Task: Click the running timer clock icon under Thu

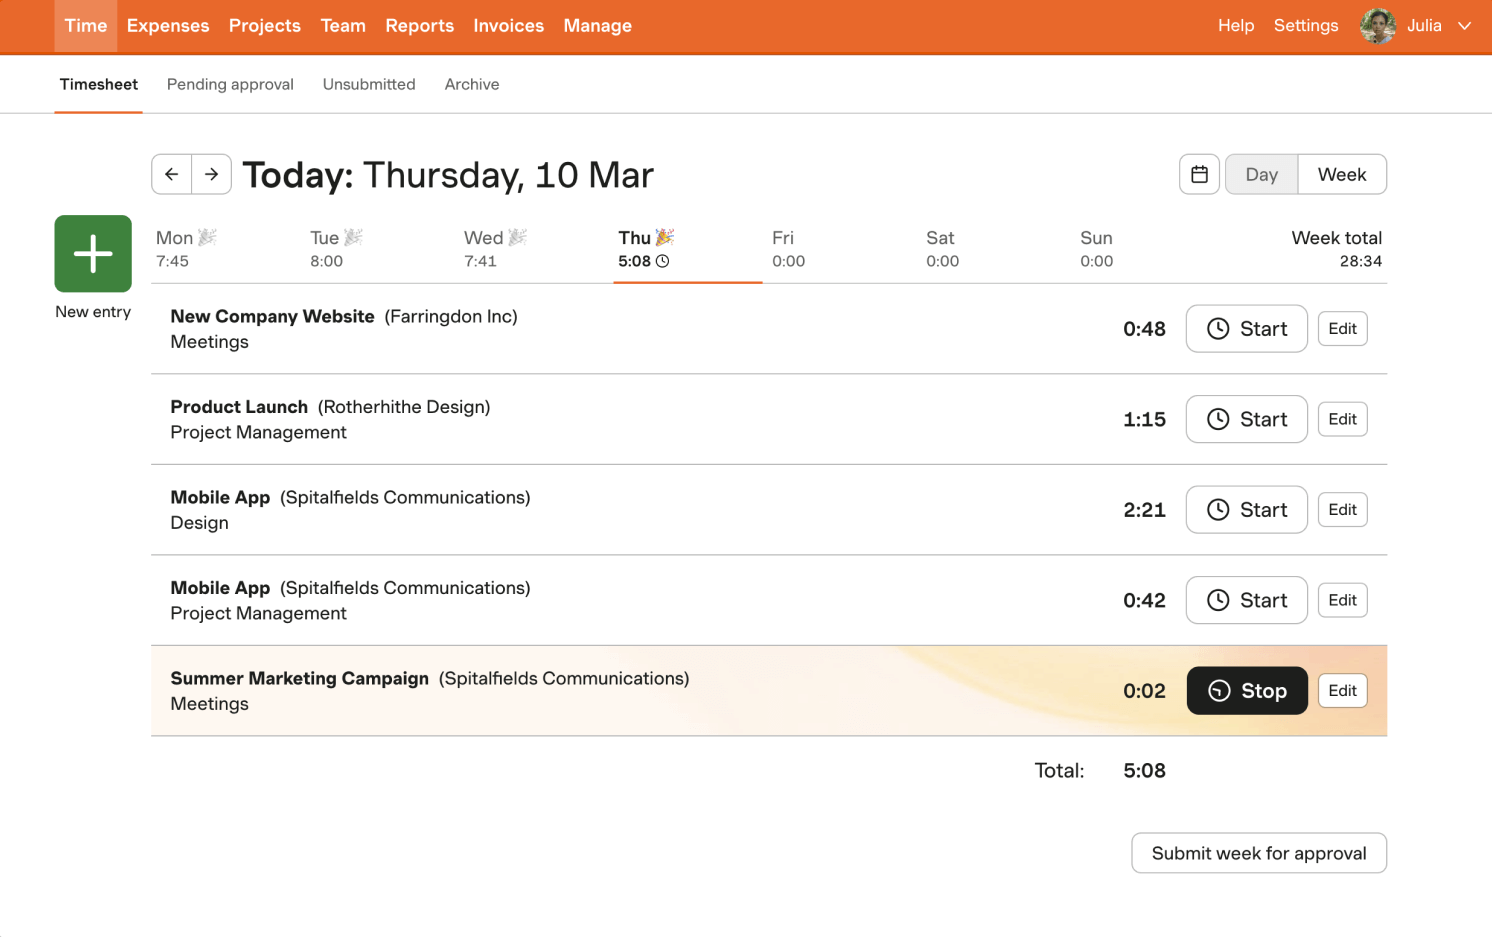Action: point(662,261)
